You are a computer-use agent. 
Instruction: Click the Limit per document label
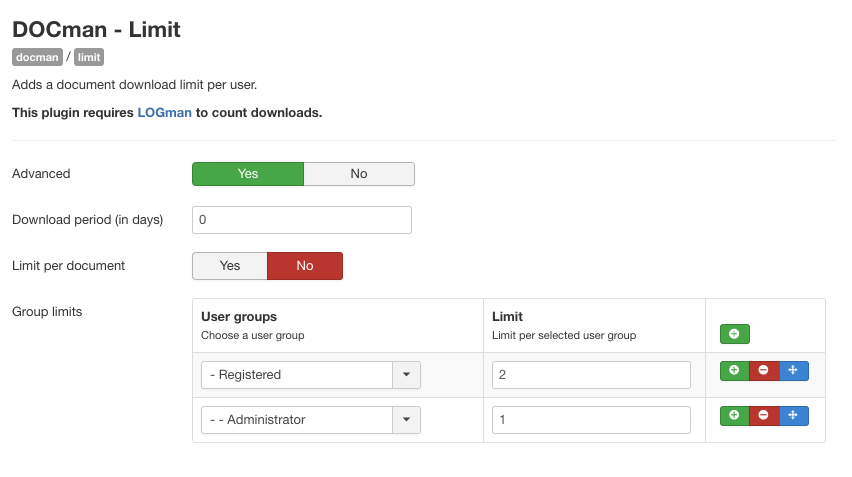point(68,266)
